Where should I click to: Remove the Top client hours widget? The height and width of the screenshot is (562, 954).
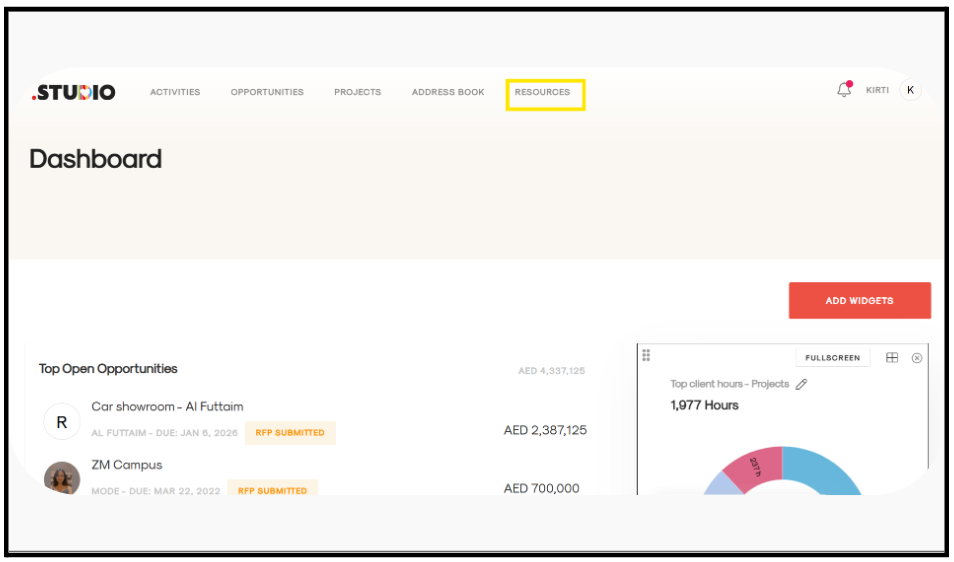coord(917,358)
